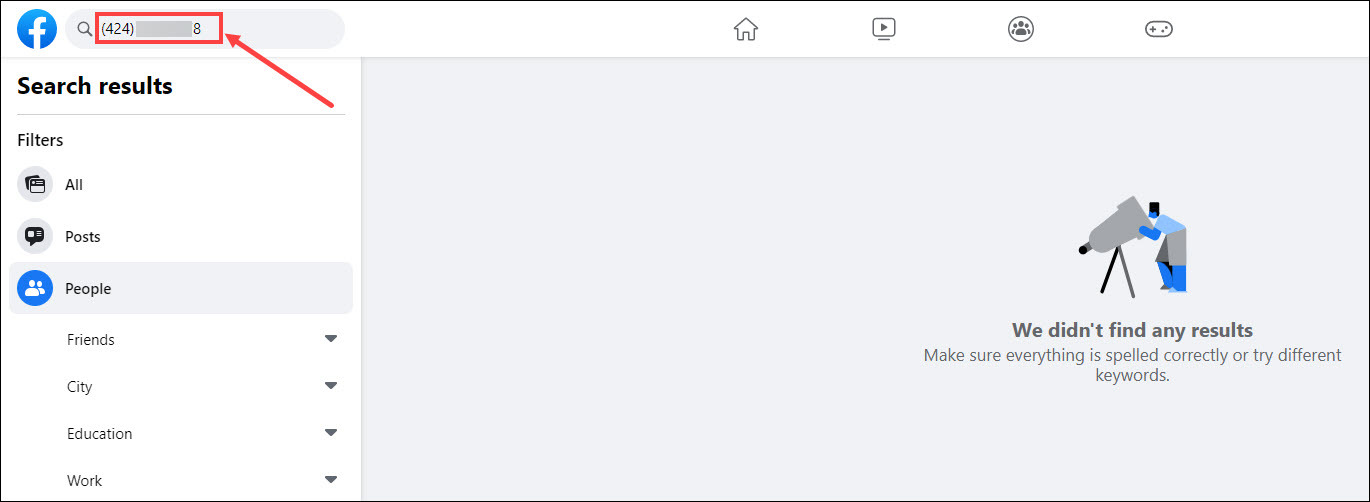Select the Posts filter icon
Screen dimensions: 1370x502
point(35,236)
